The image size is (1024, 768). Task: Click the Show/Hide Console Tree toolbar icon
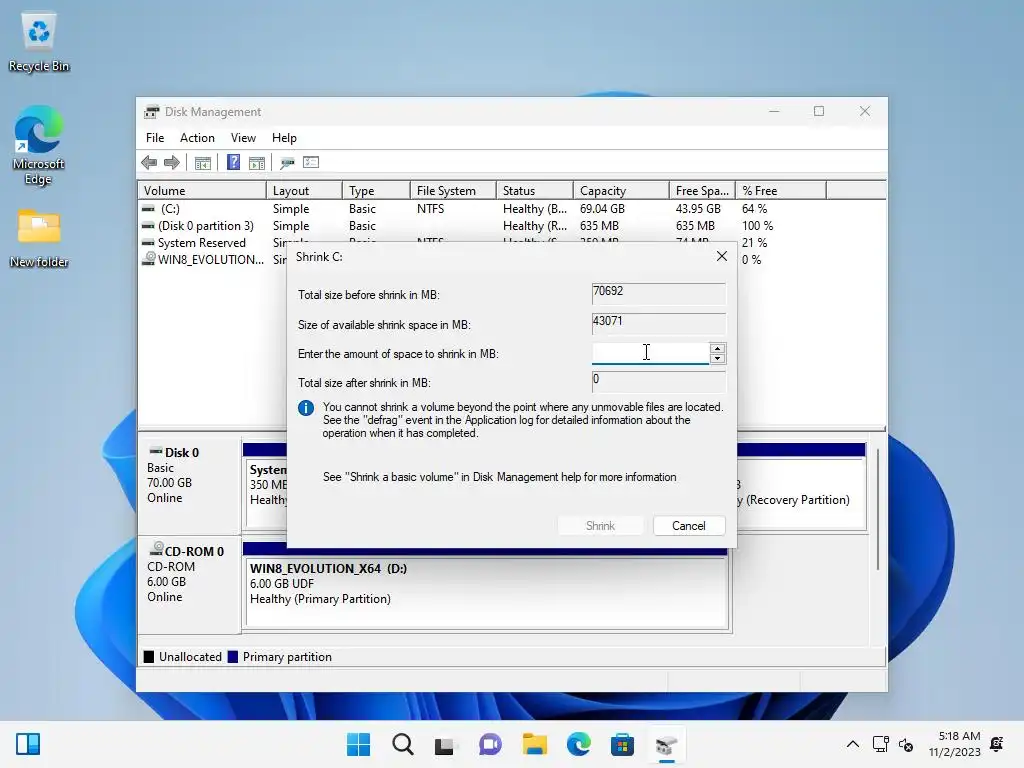(202, 163)
